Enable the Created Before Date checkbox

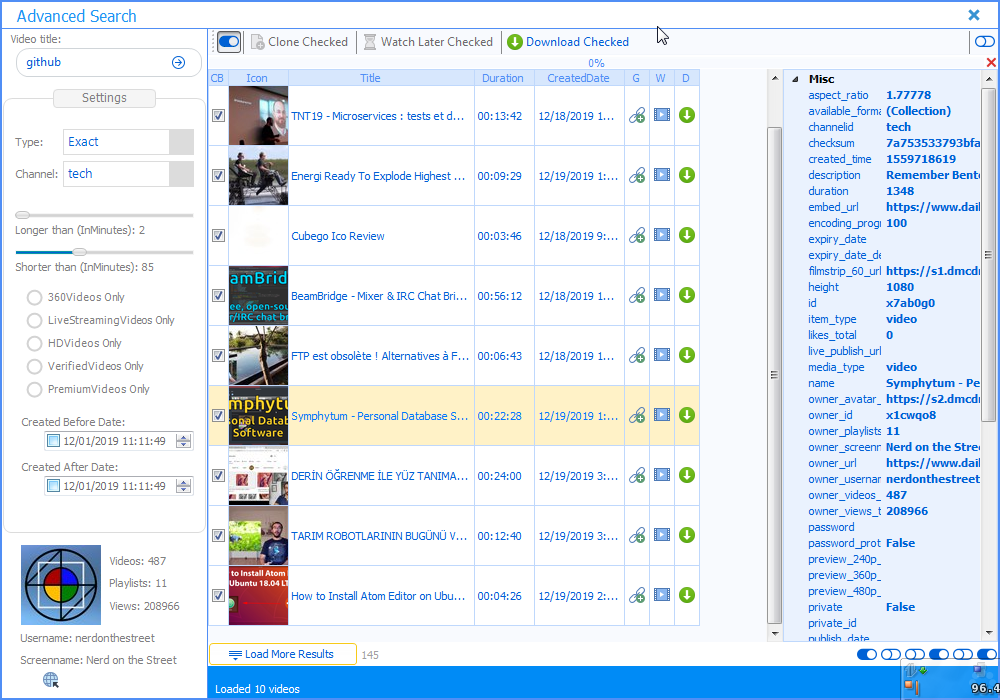[x=54, y=441]
